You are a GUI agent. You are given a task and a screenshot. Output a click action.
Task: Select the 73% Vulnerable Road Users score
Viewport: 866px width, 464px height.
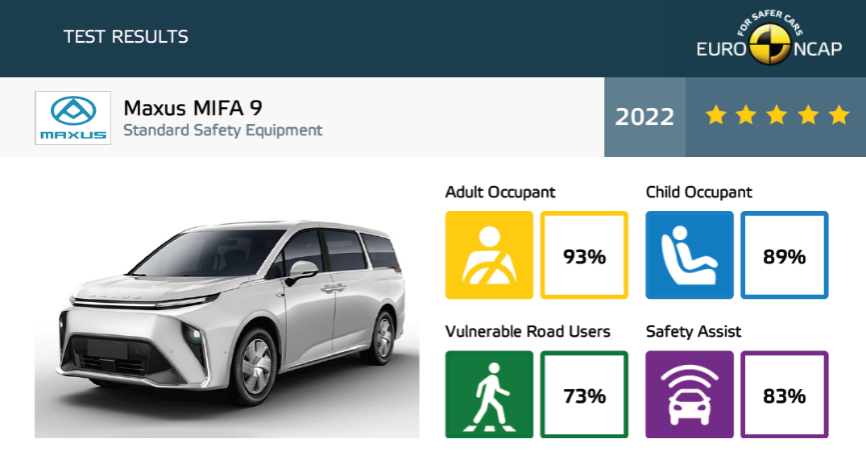point(584,395)
